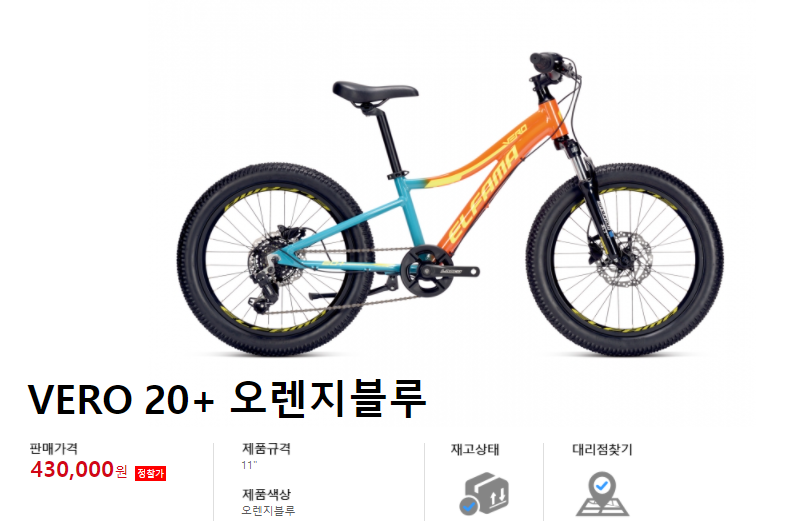The width and height of the screenshot is (809, 523).
Task: Click the handlebar grip on the bike
Action: (x=545, y=61)
